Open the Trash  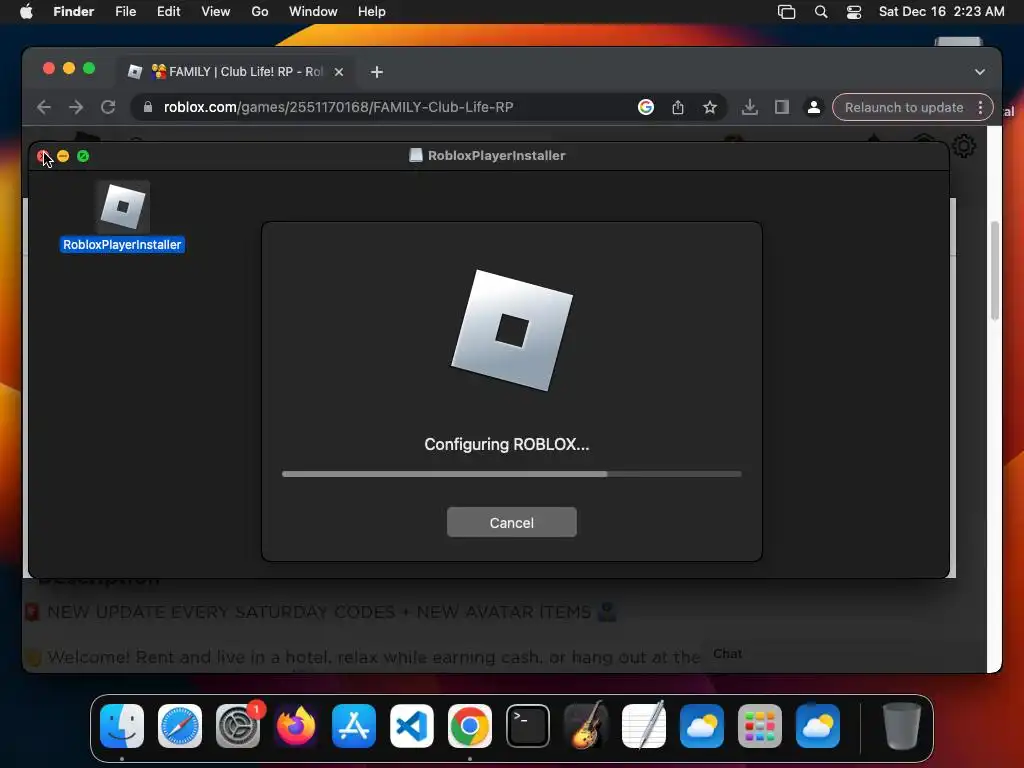pos(902,726)
